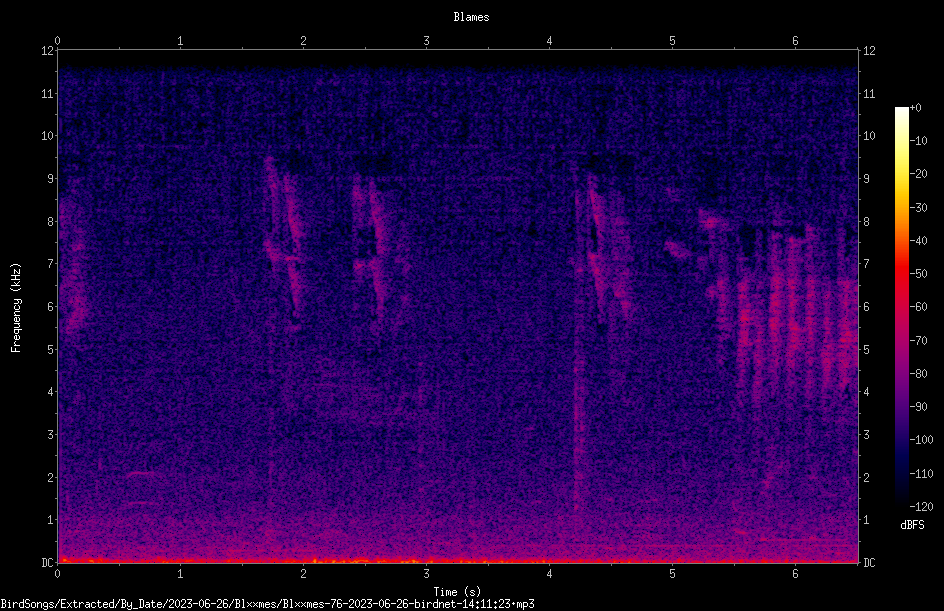Click "5" on the right frequency axis

(866, 350)
